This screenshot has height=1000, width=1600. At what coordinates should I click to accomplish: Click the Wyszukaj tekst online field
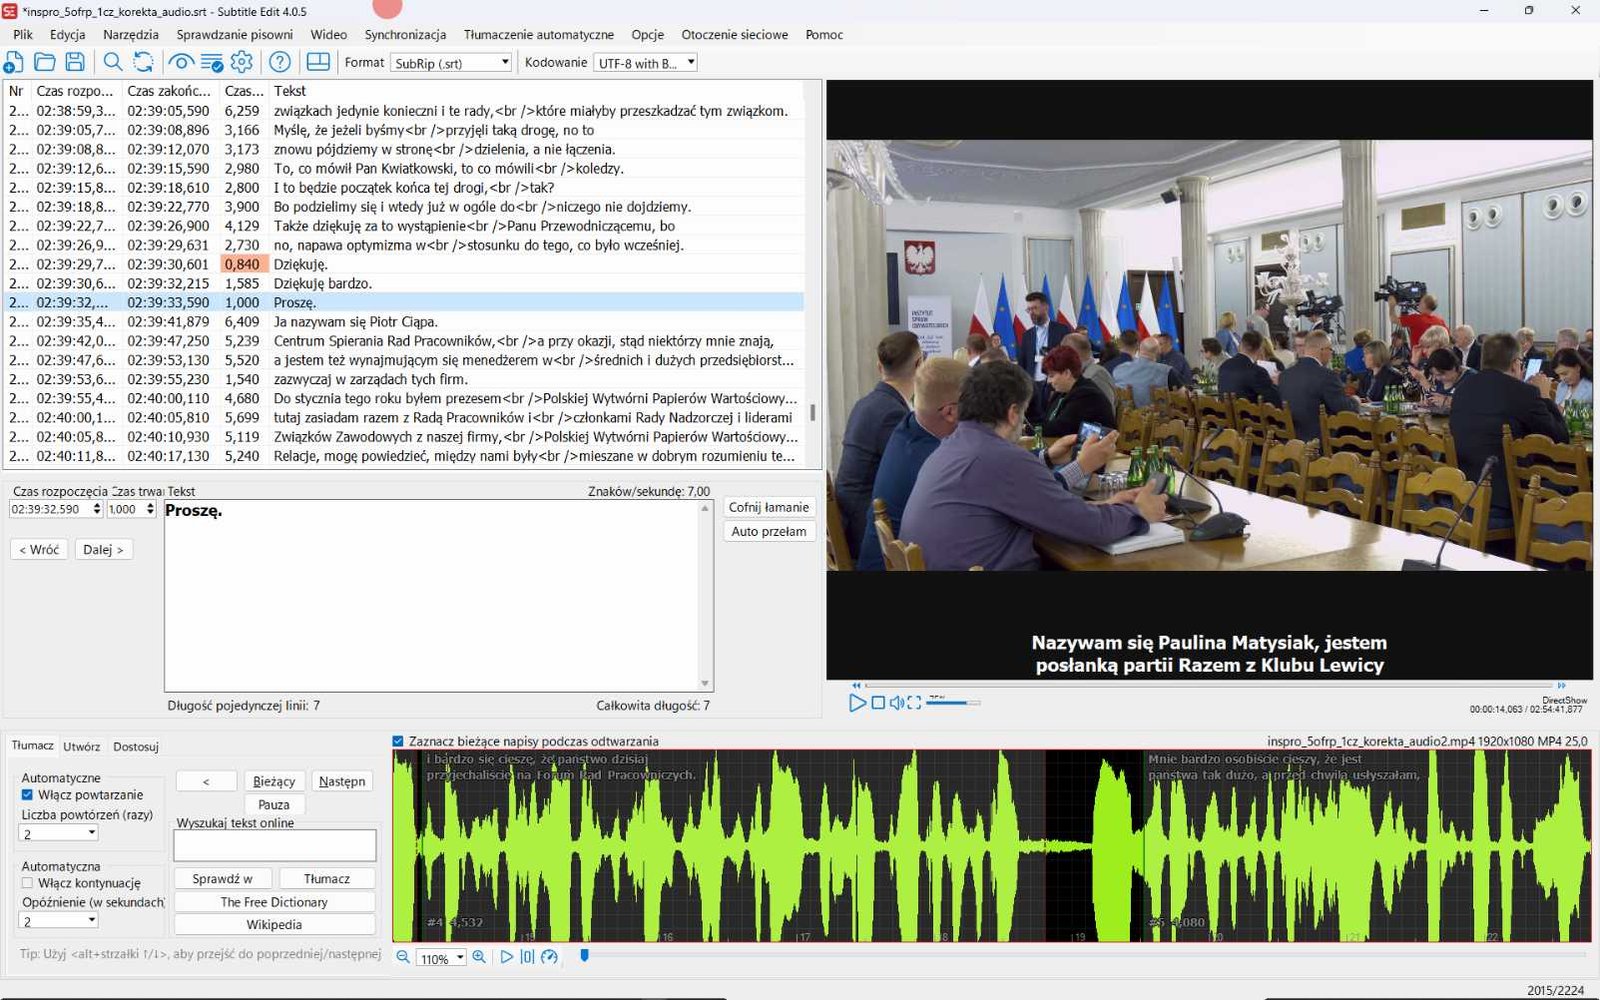pos(275,846)
